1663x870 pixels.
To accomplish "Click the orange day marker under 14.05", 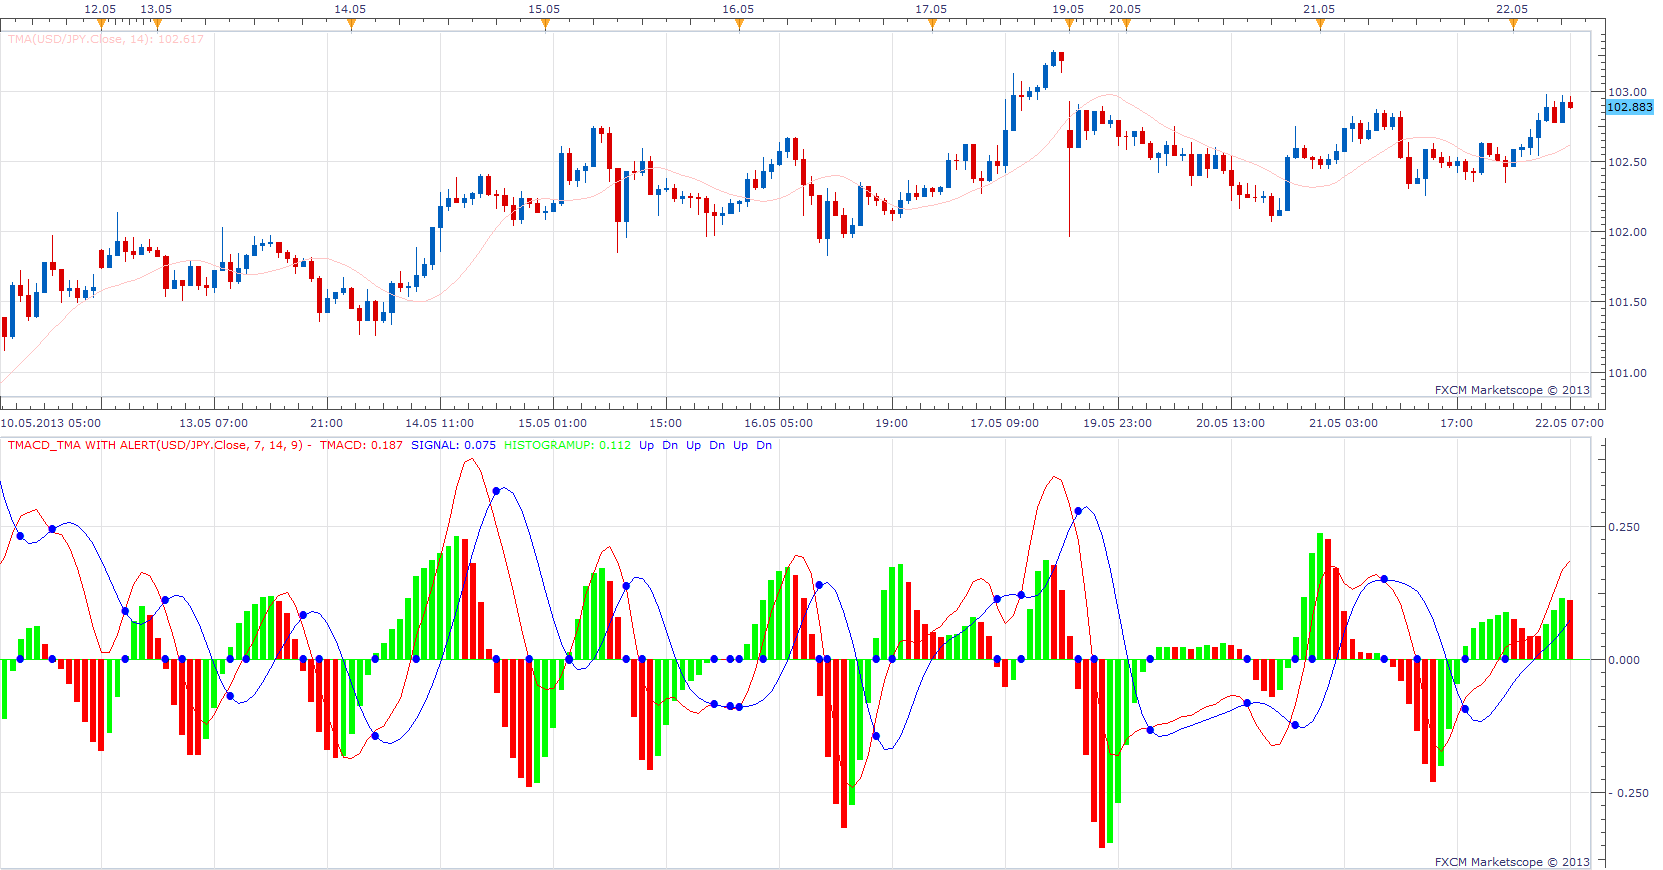I will tap(351, 25).
